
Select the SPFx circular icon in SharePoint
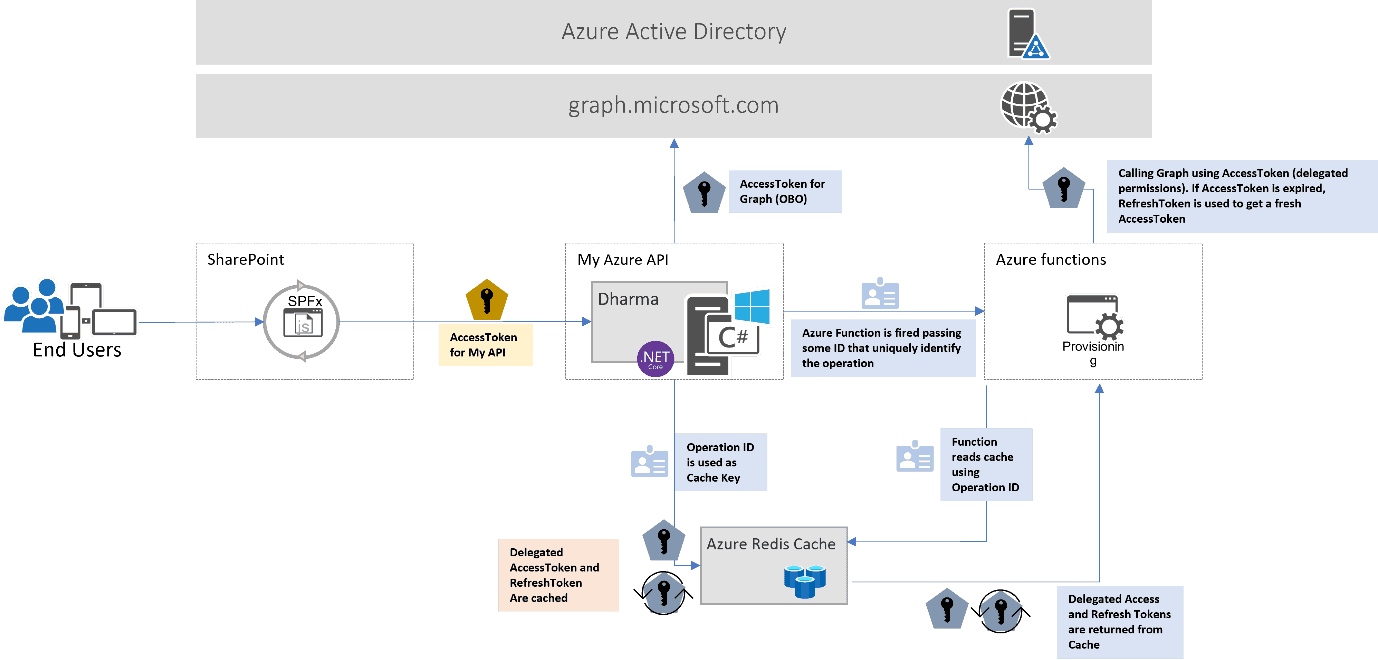coord(303,321)
